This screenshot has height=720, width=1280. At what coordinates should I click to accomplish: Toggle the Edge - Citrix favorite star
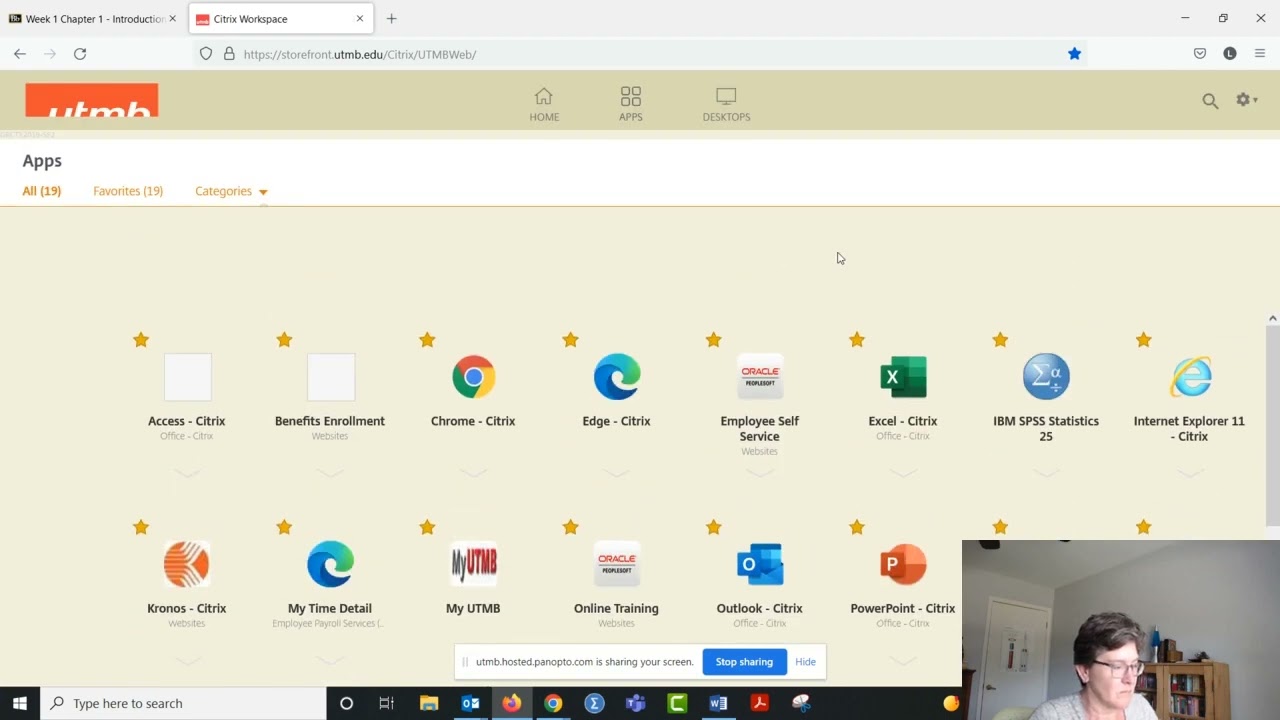(x=570, y=340)
